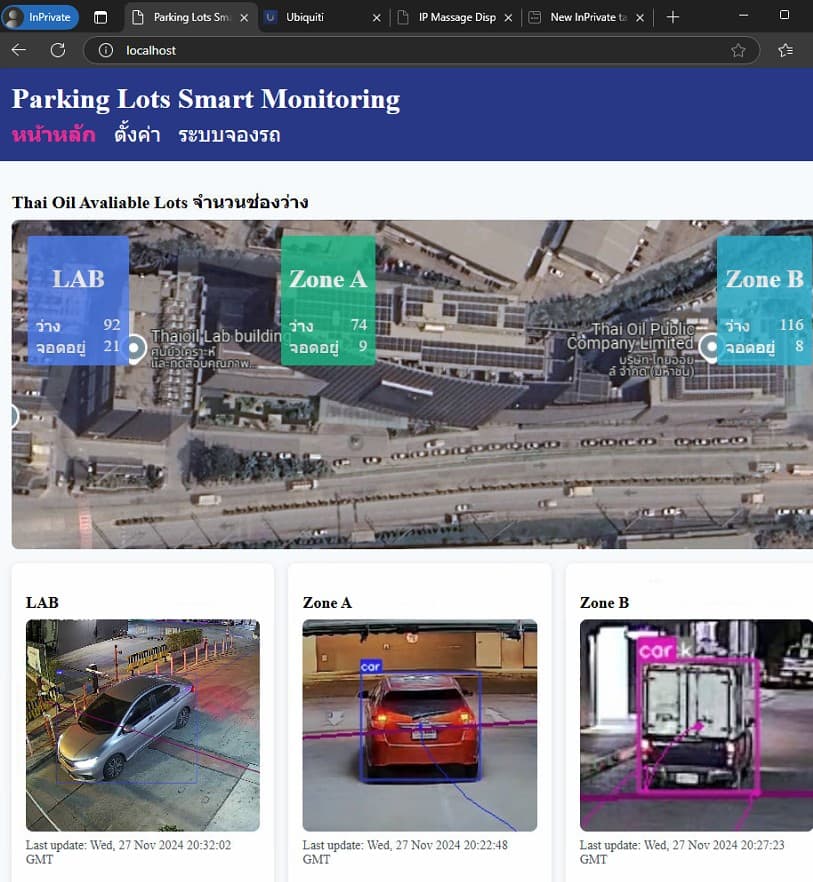Add this page to favorites star icon

pyautogui.click(x=738, y=51)
